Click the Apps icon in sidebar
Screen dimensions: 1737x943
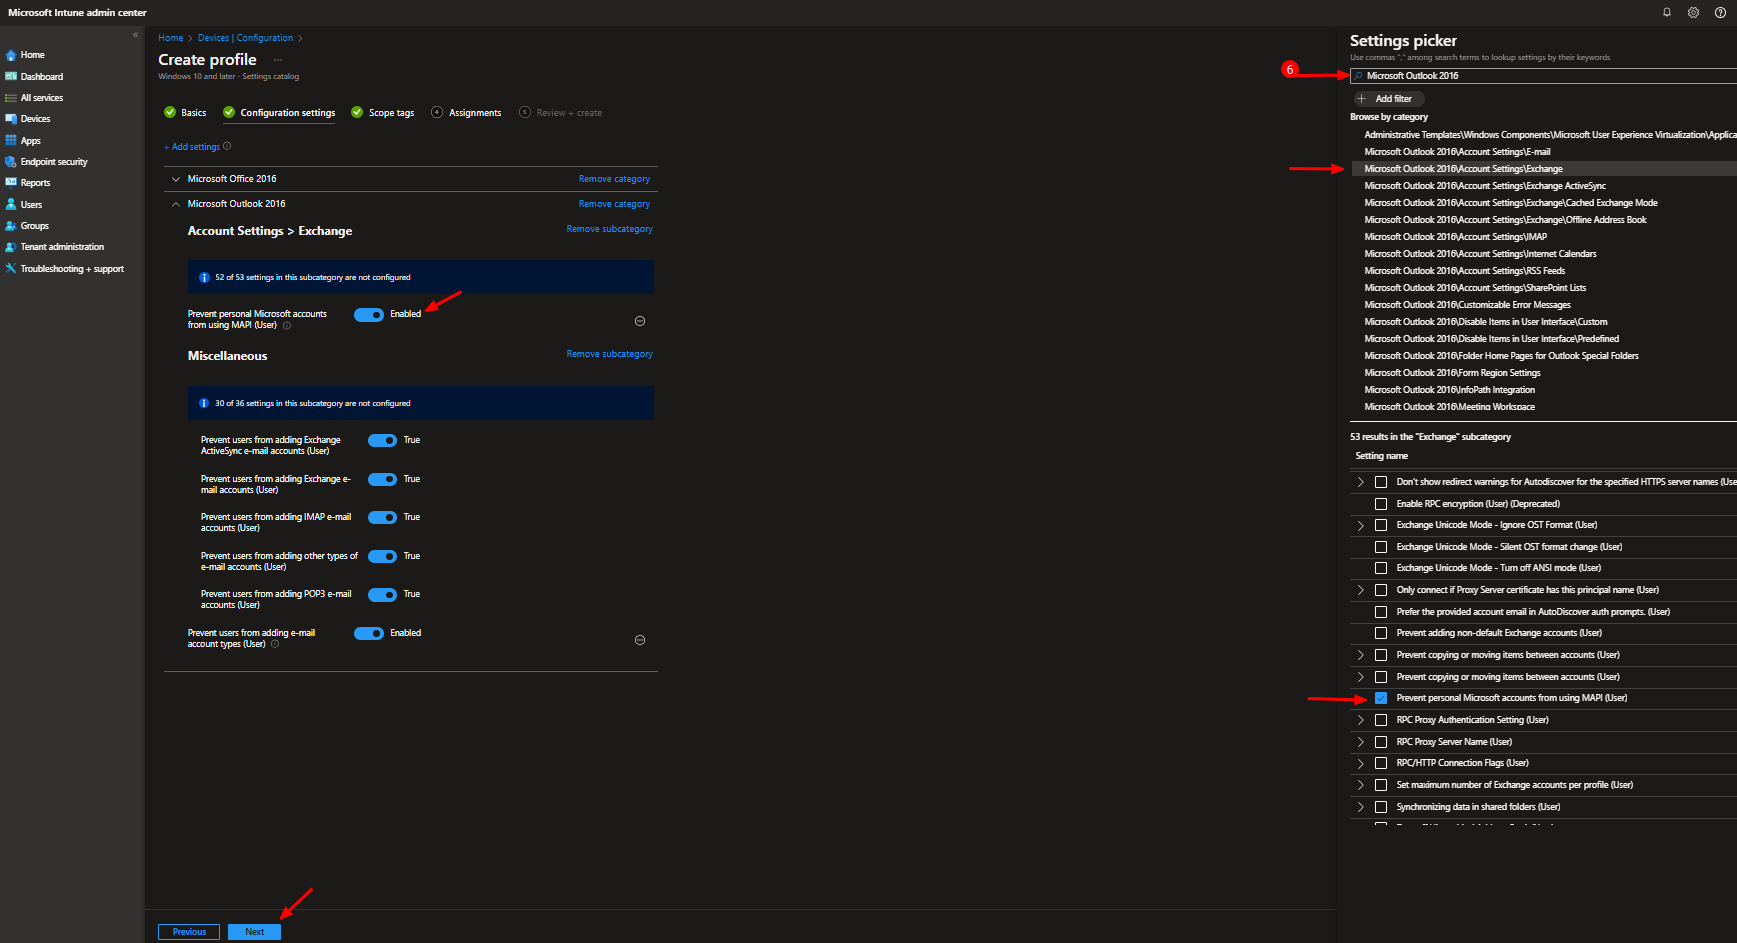click(11, 141)
